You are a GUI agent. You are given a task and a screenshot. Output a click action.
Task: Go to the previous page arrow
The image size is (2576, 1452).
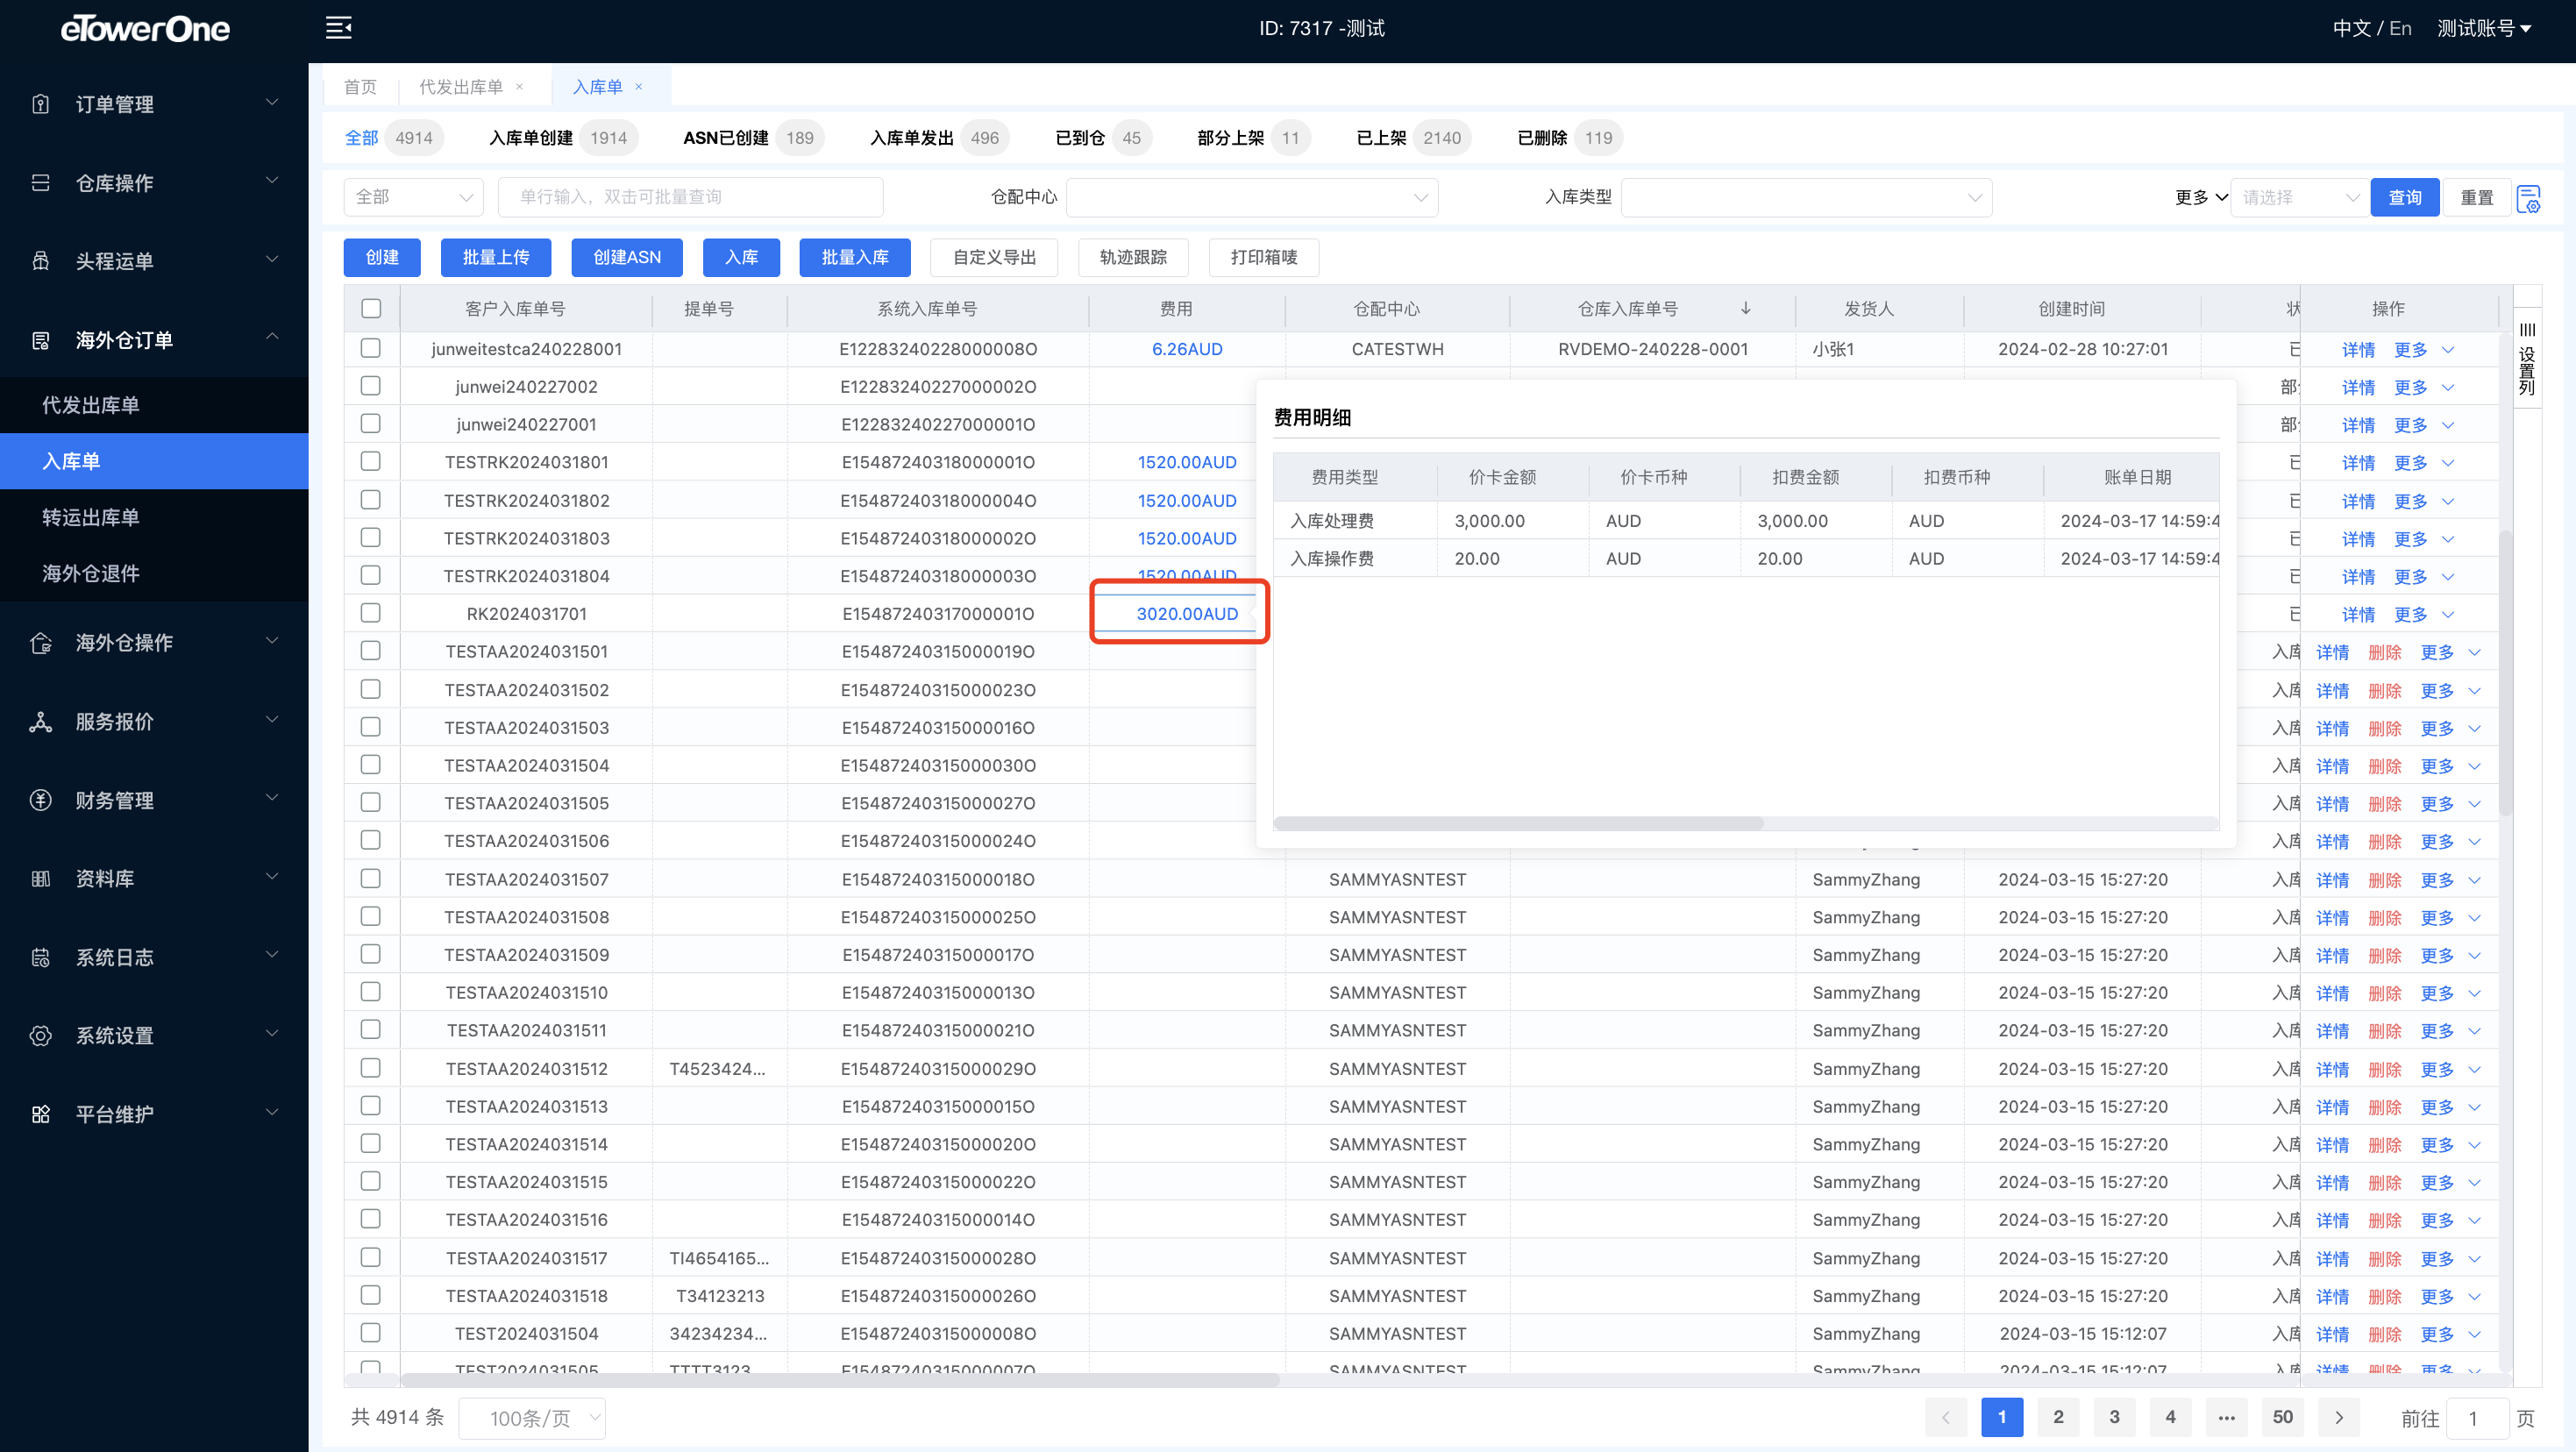coord(1946,1417)
